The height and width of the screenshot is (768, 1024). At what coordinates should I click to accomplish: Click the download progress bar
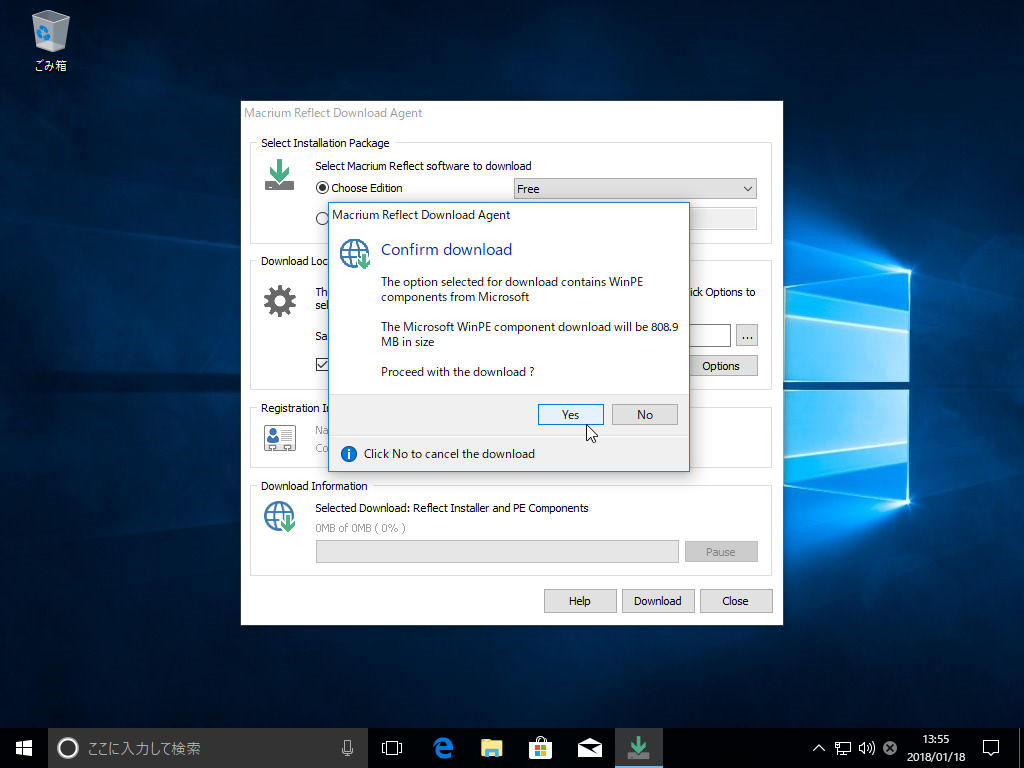tap(497, 551)
